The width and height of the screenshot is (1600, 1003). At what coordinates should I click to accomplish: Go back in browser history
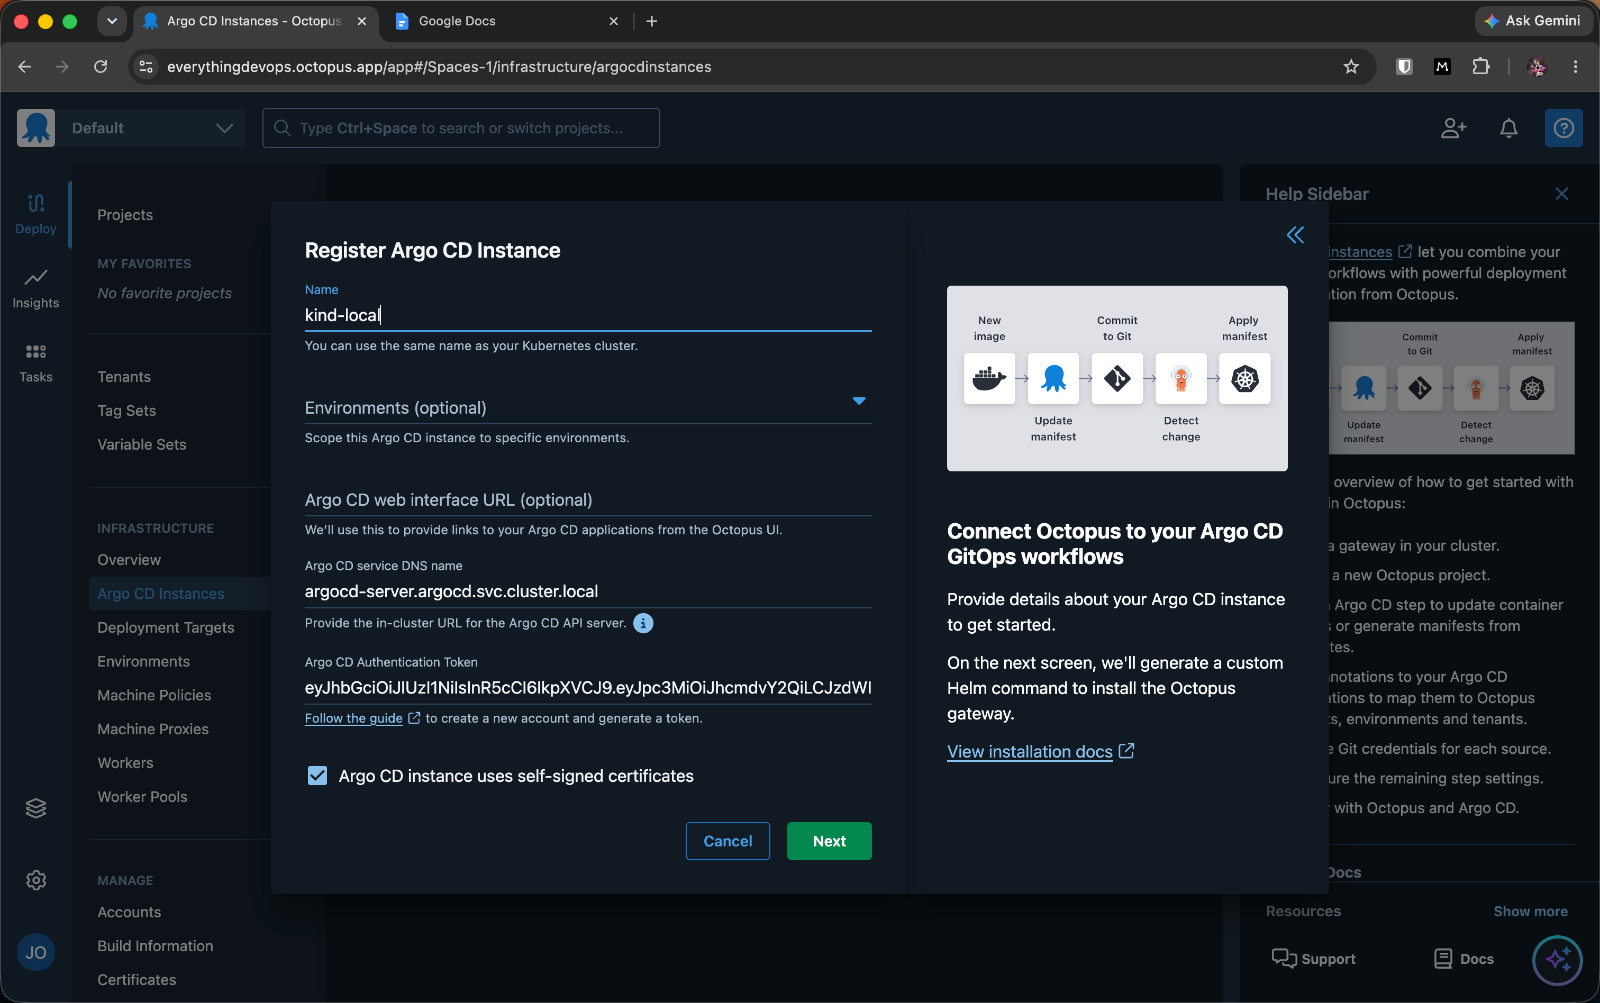tap(25, 67)
